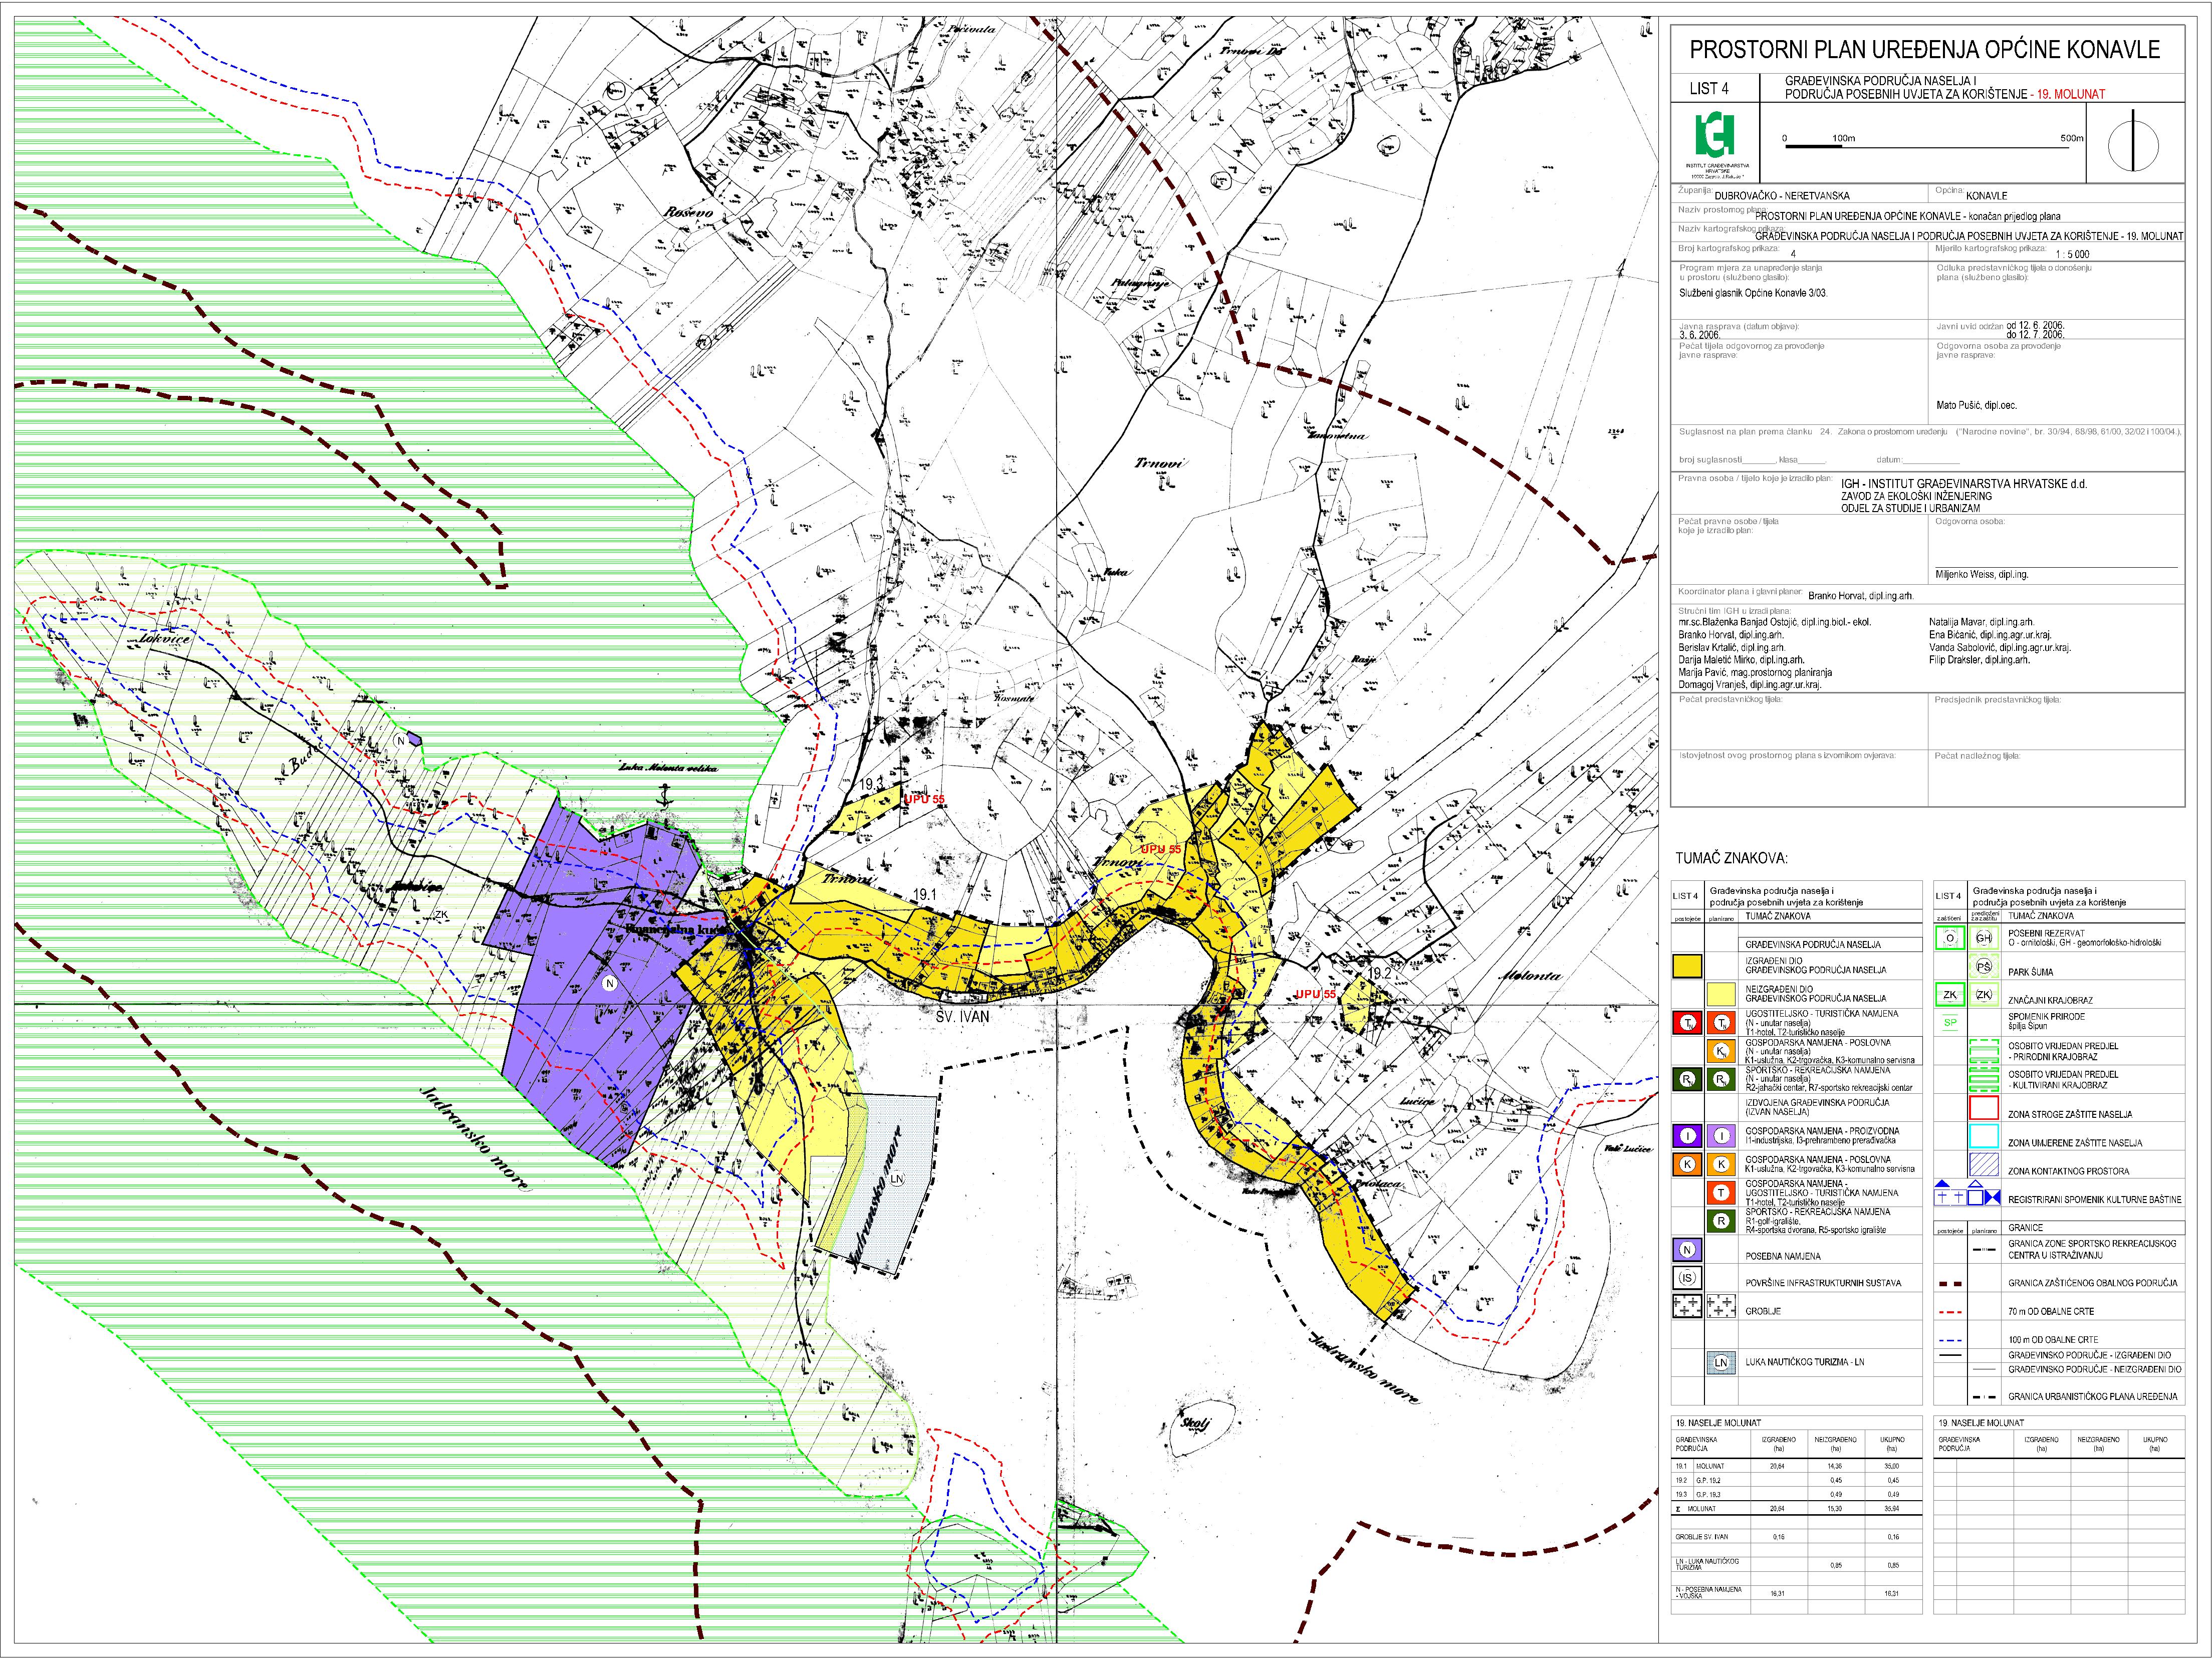2212x1659 pixels.
Task: Click the existing dark purple I production symbol
Action: coord(1687,1136)
